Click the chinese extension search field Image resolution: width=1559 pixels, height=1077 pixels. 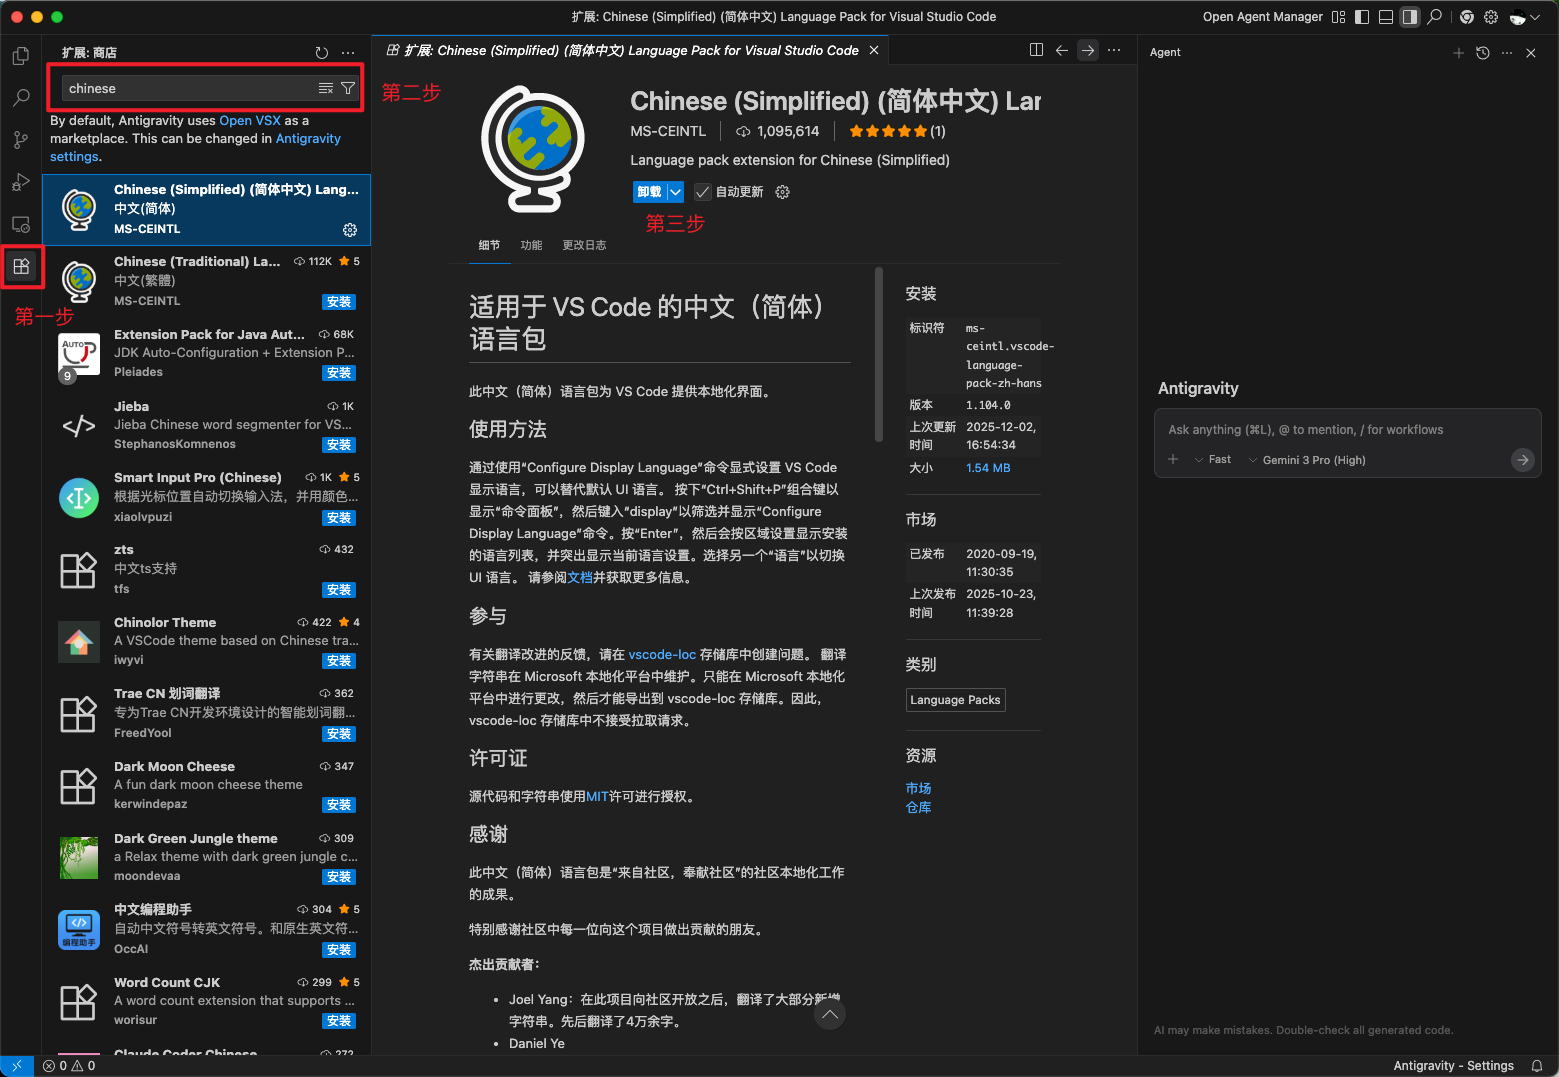coord(188,88)
